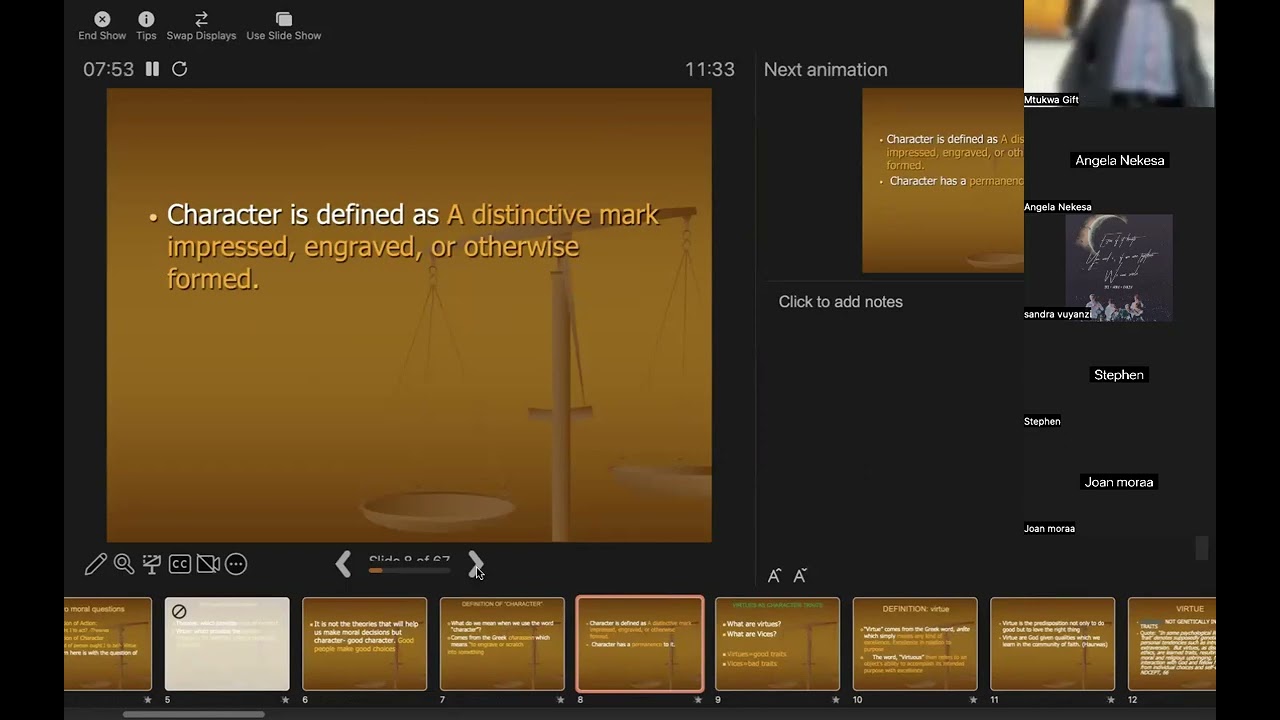Select slide 6 thumbnail
1280x720 pixels.
[x=365, y=644]
